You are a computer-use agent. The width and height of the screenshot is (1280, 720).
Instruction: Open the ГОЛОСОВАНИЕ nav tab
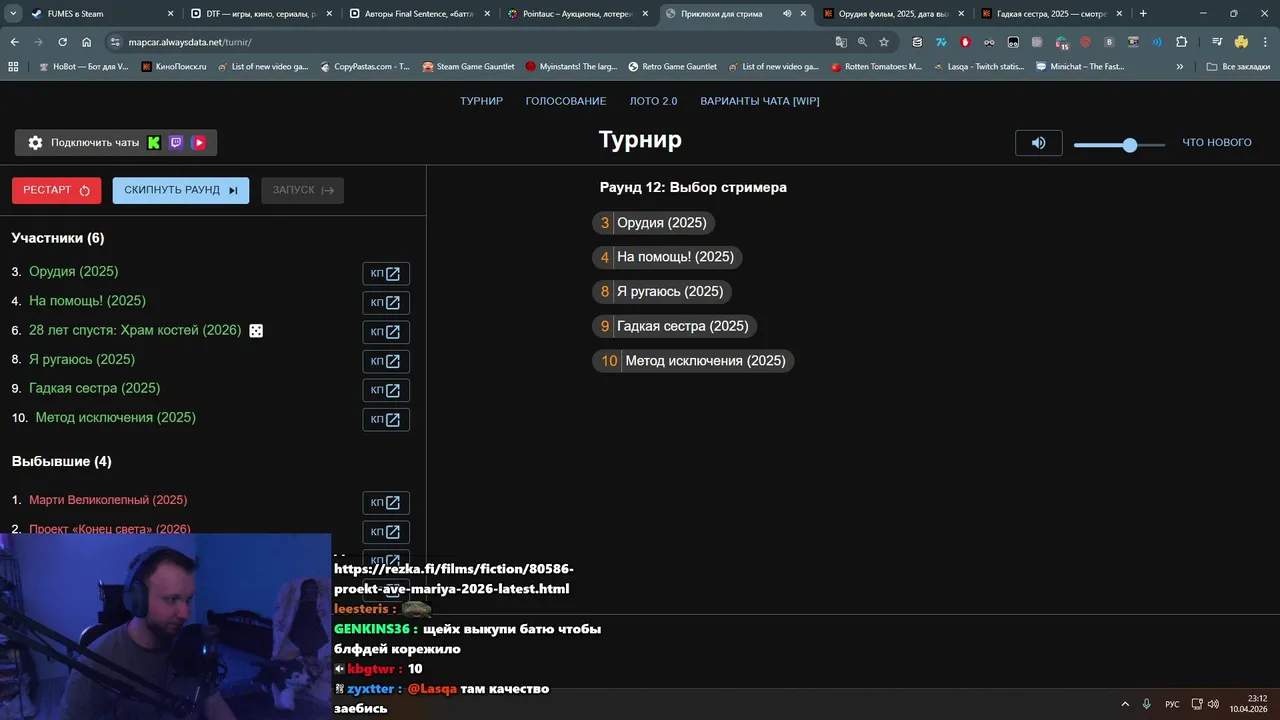[x=566, y=101]
